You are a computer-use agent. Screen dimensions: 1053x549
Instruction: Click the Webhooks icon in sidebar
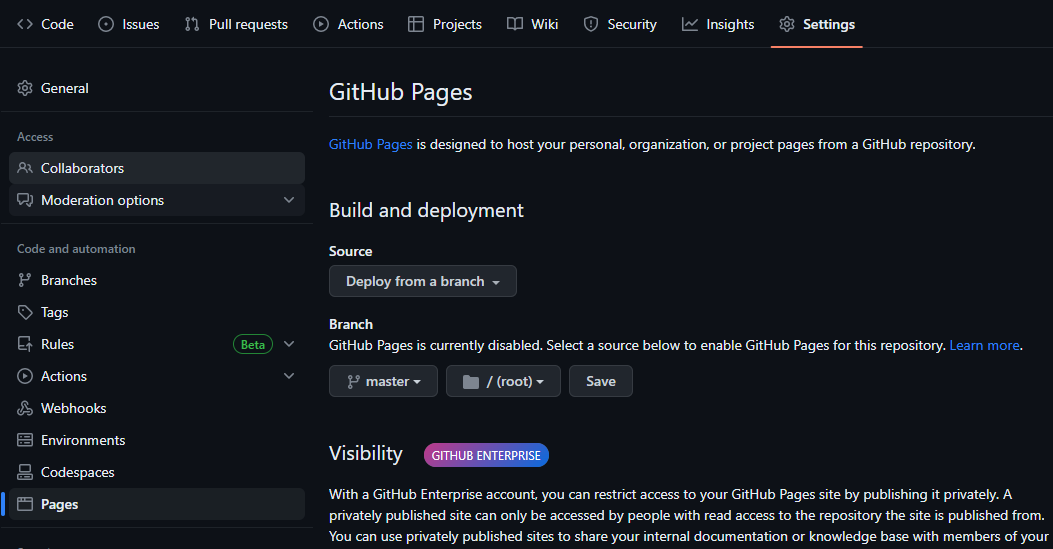tap(25, 408)
